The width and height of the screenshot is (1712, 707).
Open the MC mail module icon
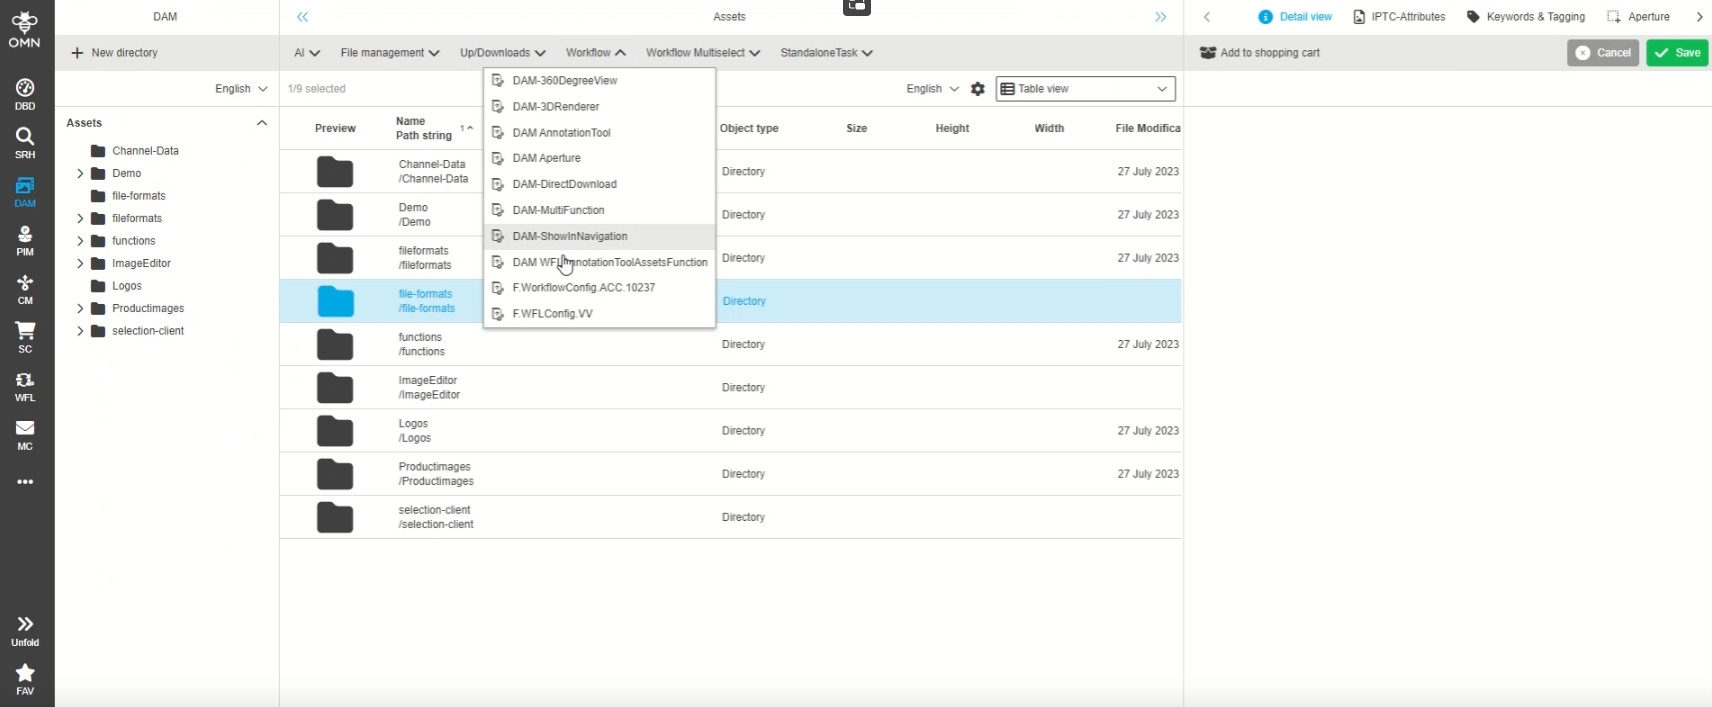25,434
